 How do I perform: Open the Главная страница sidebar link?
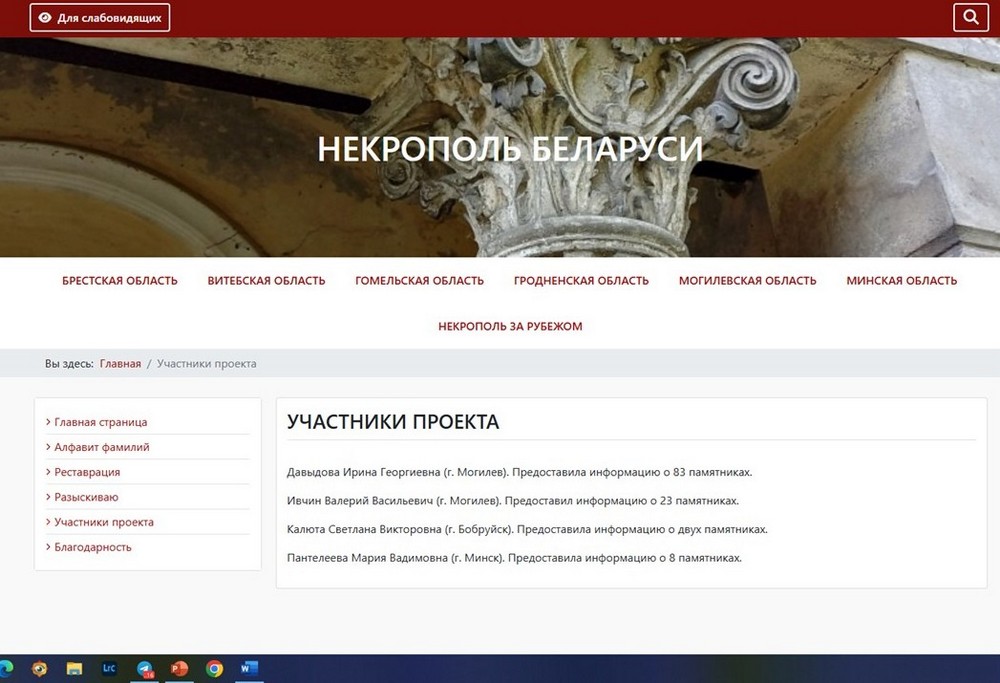(101, 422)
